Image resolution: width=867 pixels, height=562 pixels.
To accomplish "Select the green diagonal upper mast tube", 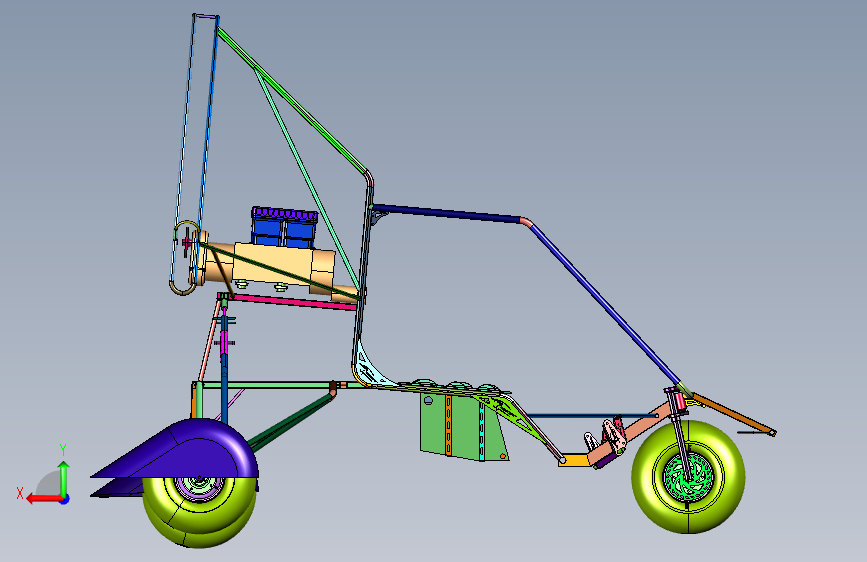I will pyautogui.click(x=291, y=100).
